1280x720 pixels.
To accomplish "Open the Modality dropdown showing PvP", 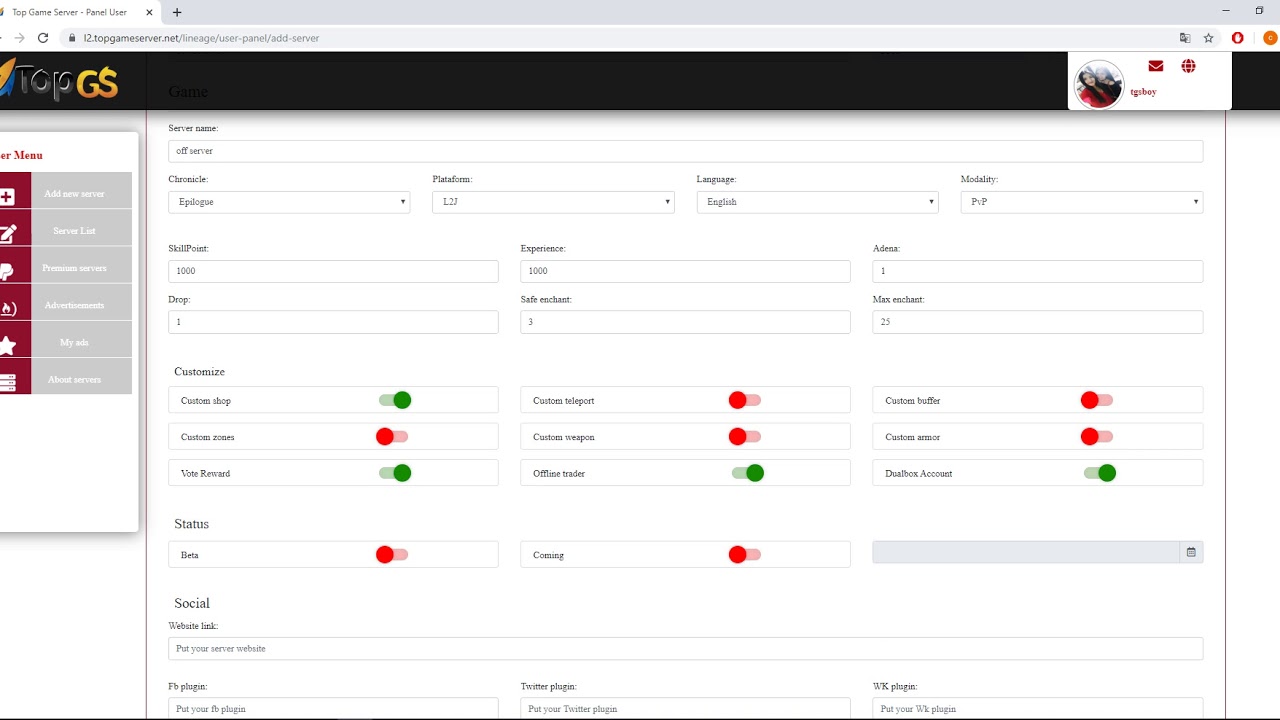I will 1081,202.
